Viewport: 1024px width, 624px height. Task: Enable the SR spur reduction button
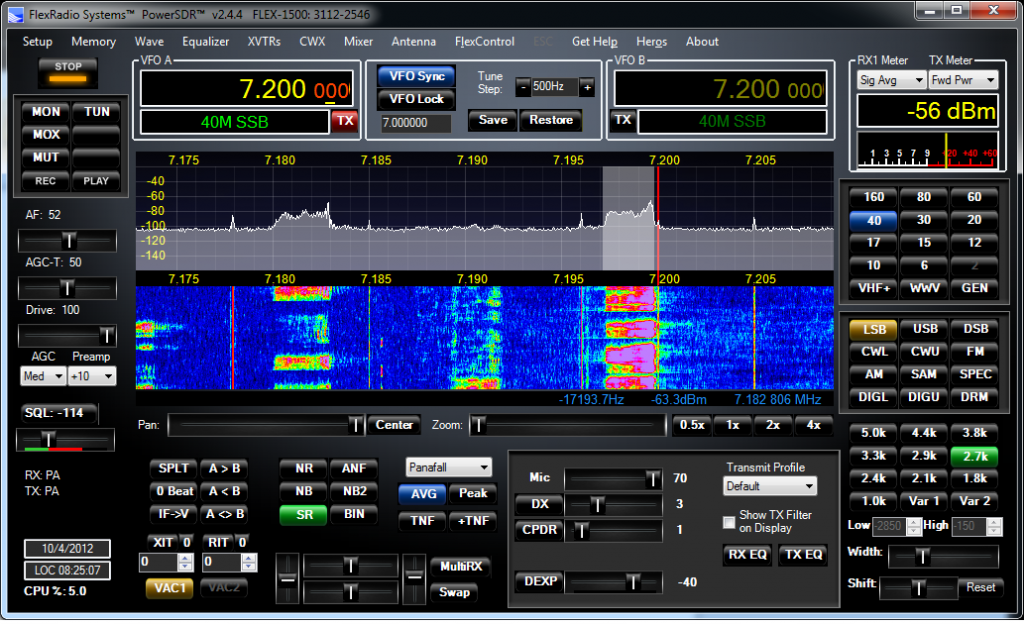point(304,514)
